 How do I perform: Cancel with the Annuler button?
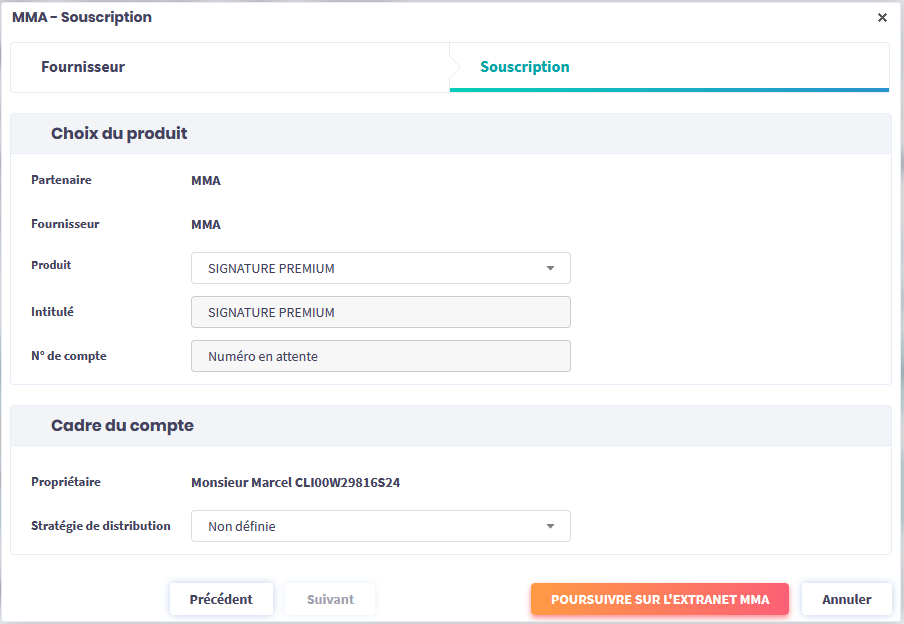click(846, 599)
